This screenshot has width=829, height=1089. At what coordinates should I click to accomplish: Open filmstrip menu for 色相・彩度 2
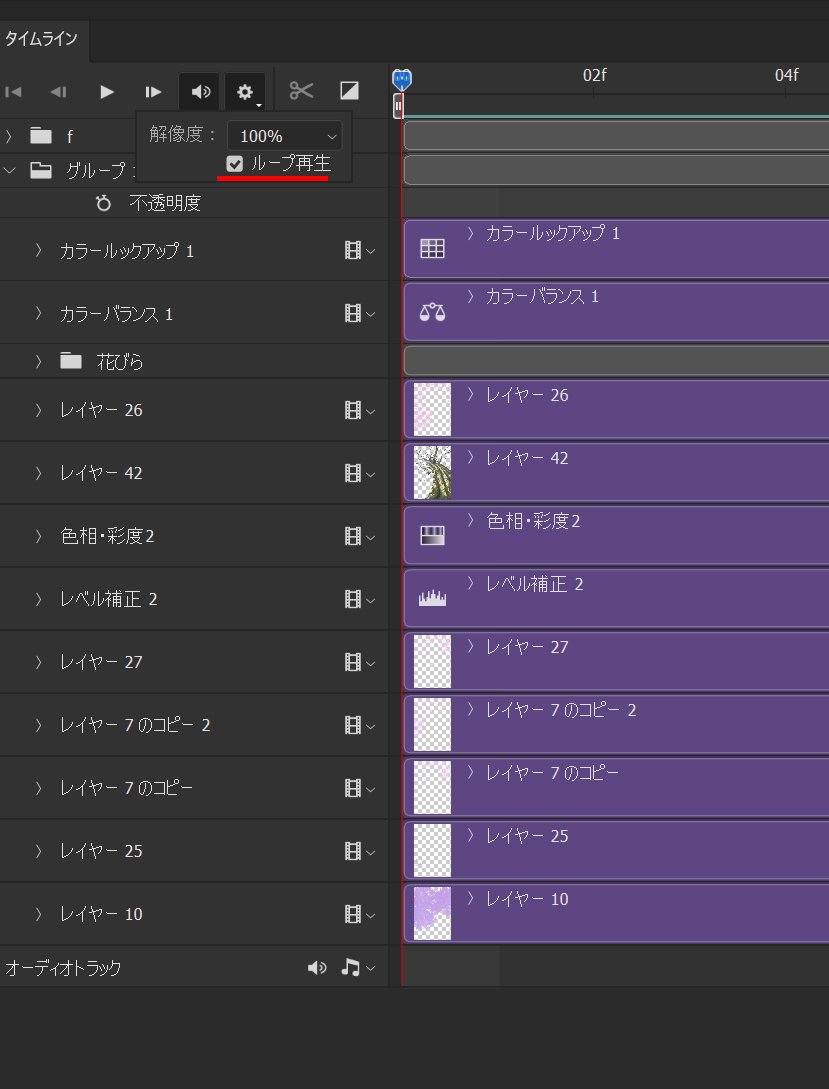(x=360, y=535)
